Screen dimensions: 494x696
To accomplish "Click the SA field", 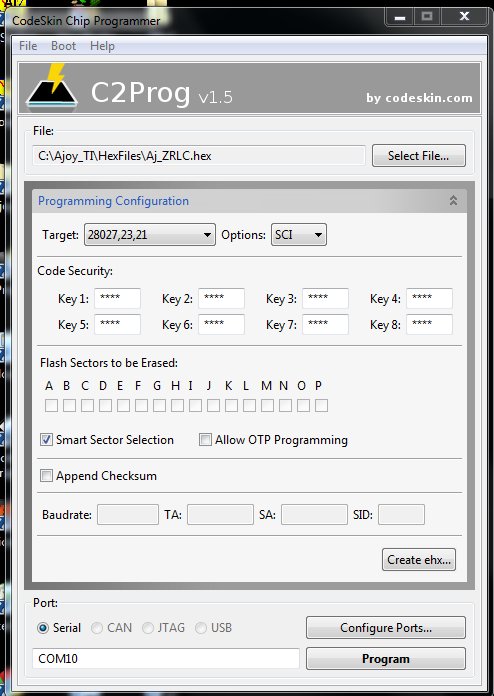I will 314,514.
